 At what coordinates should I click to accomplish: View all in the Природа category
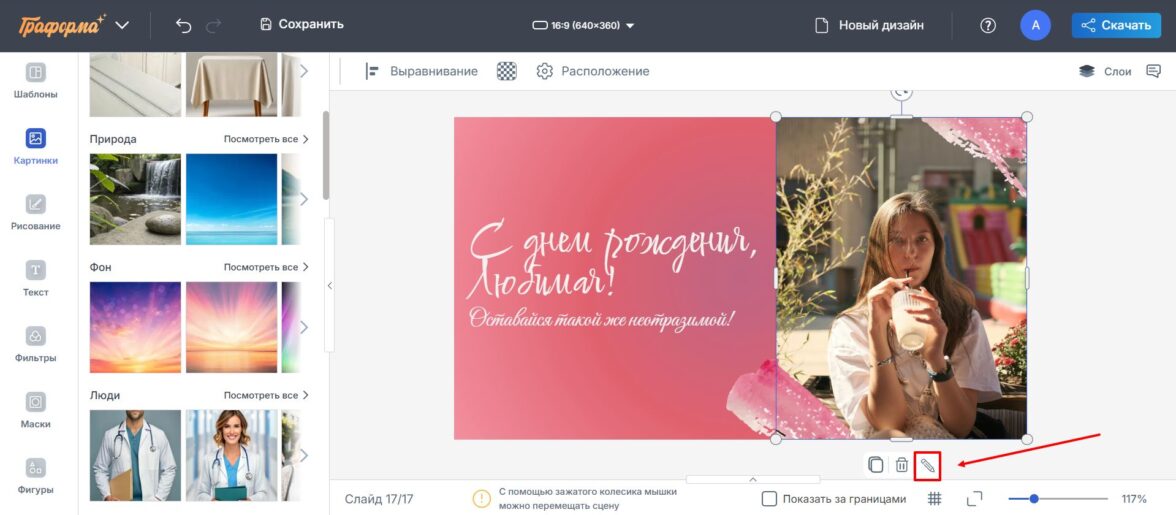pyautogui.click(x=266, y=139)
